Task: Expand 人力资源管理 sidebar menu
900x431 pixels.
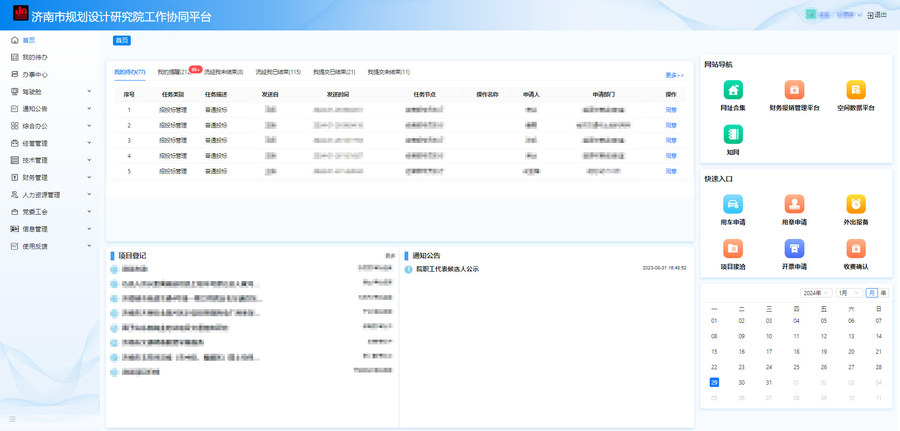Action: (50, 195)
